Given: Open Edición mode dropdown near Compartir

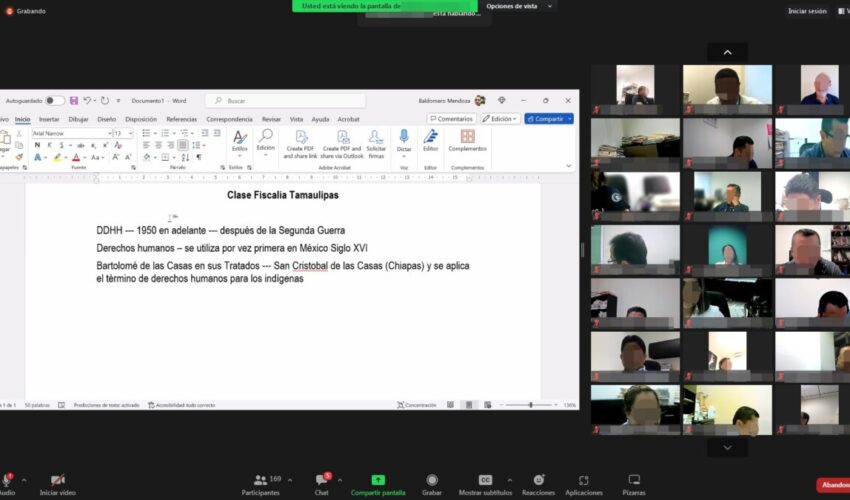Looking at the screenshot, I should point(500,119).
